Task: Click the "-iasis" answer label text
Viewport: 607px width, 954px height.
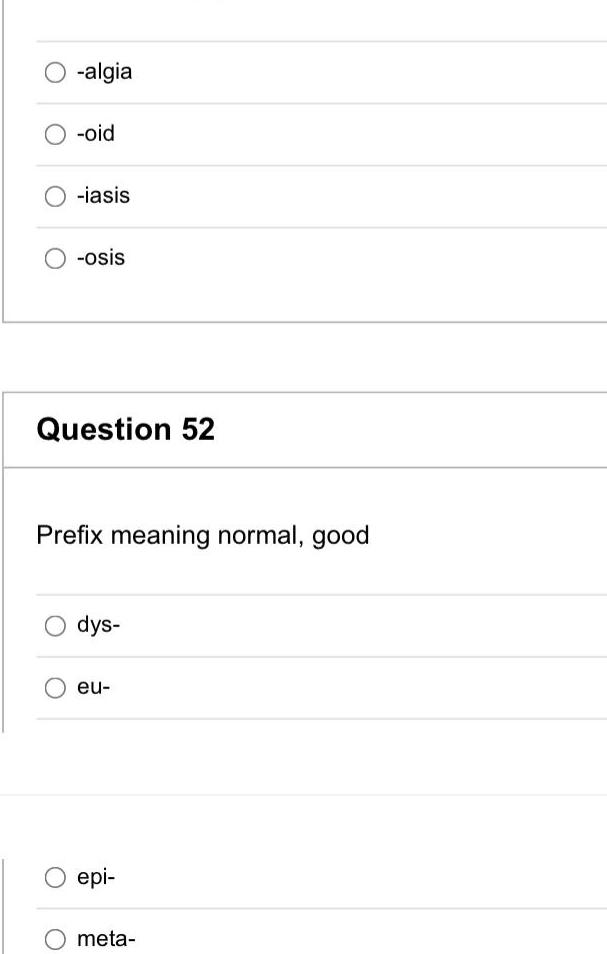Action: click(x=104, y=196)
